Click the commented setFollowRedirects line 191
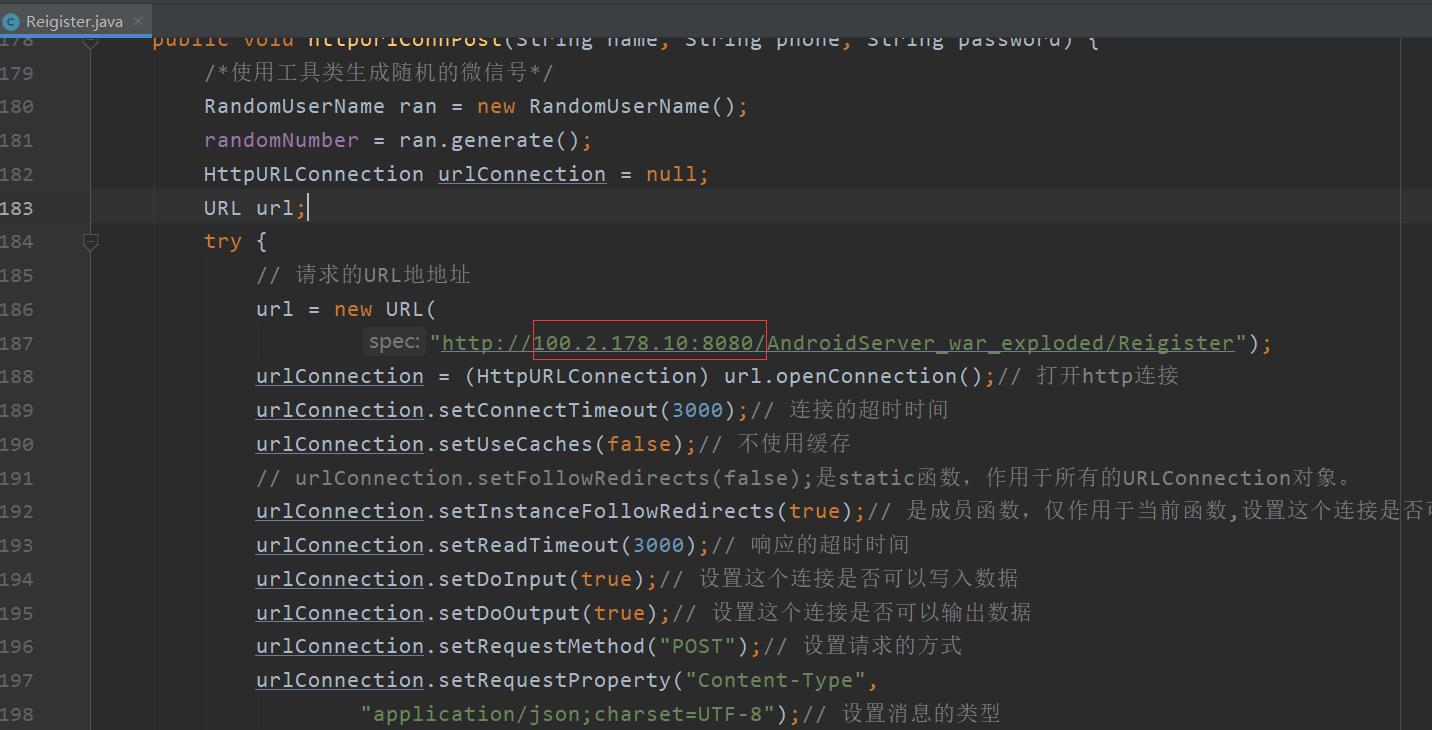 coord(804,478)
